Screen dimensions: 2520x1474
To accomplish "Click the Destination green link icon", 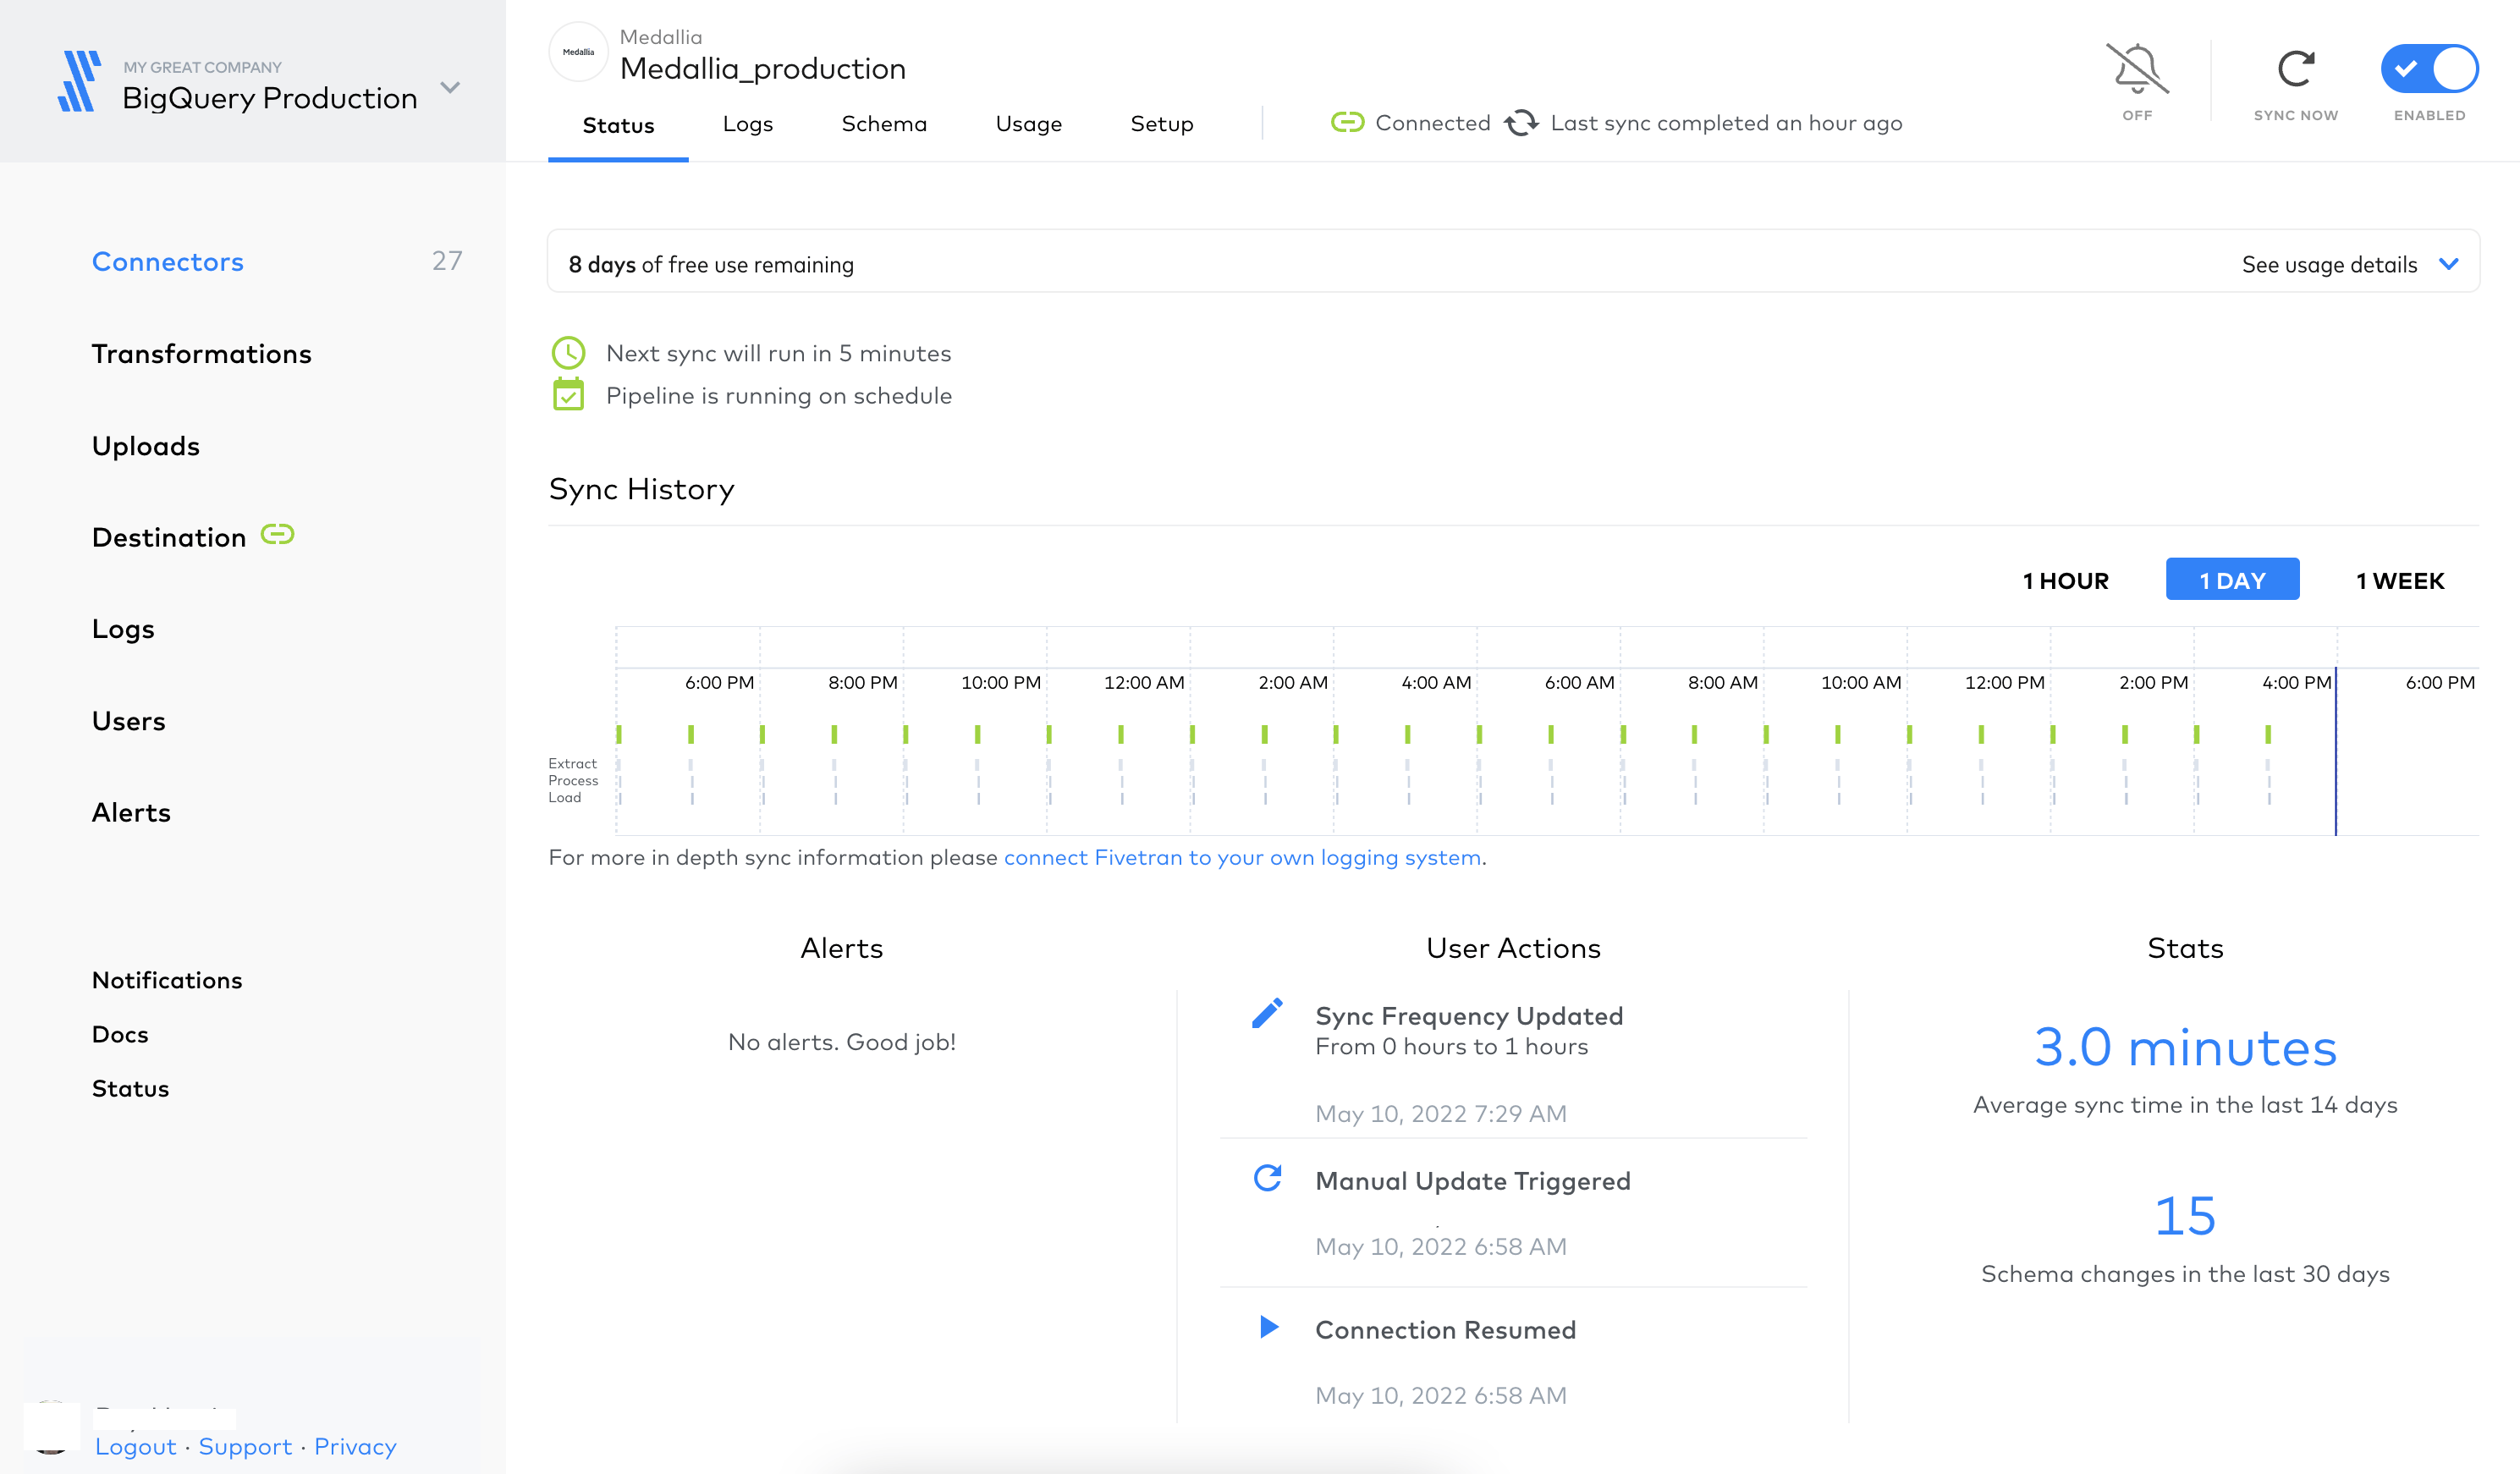I will coord(277,535).
